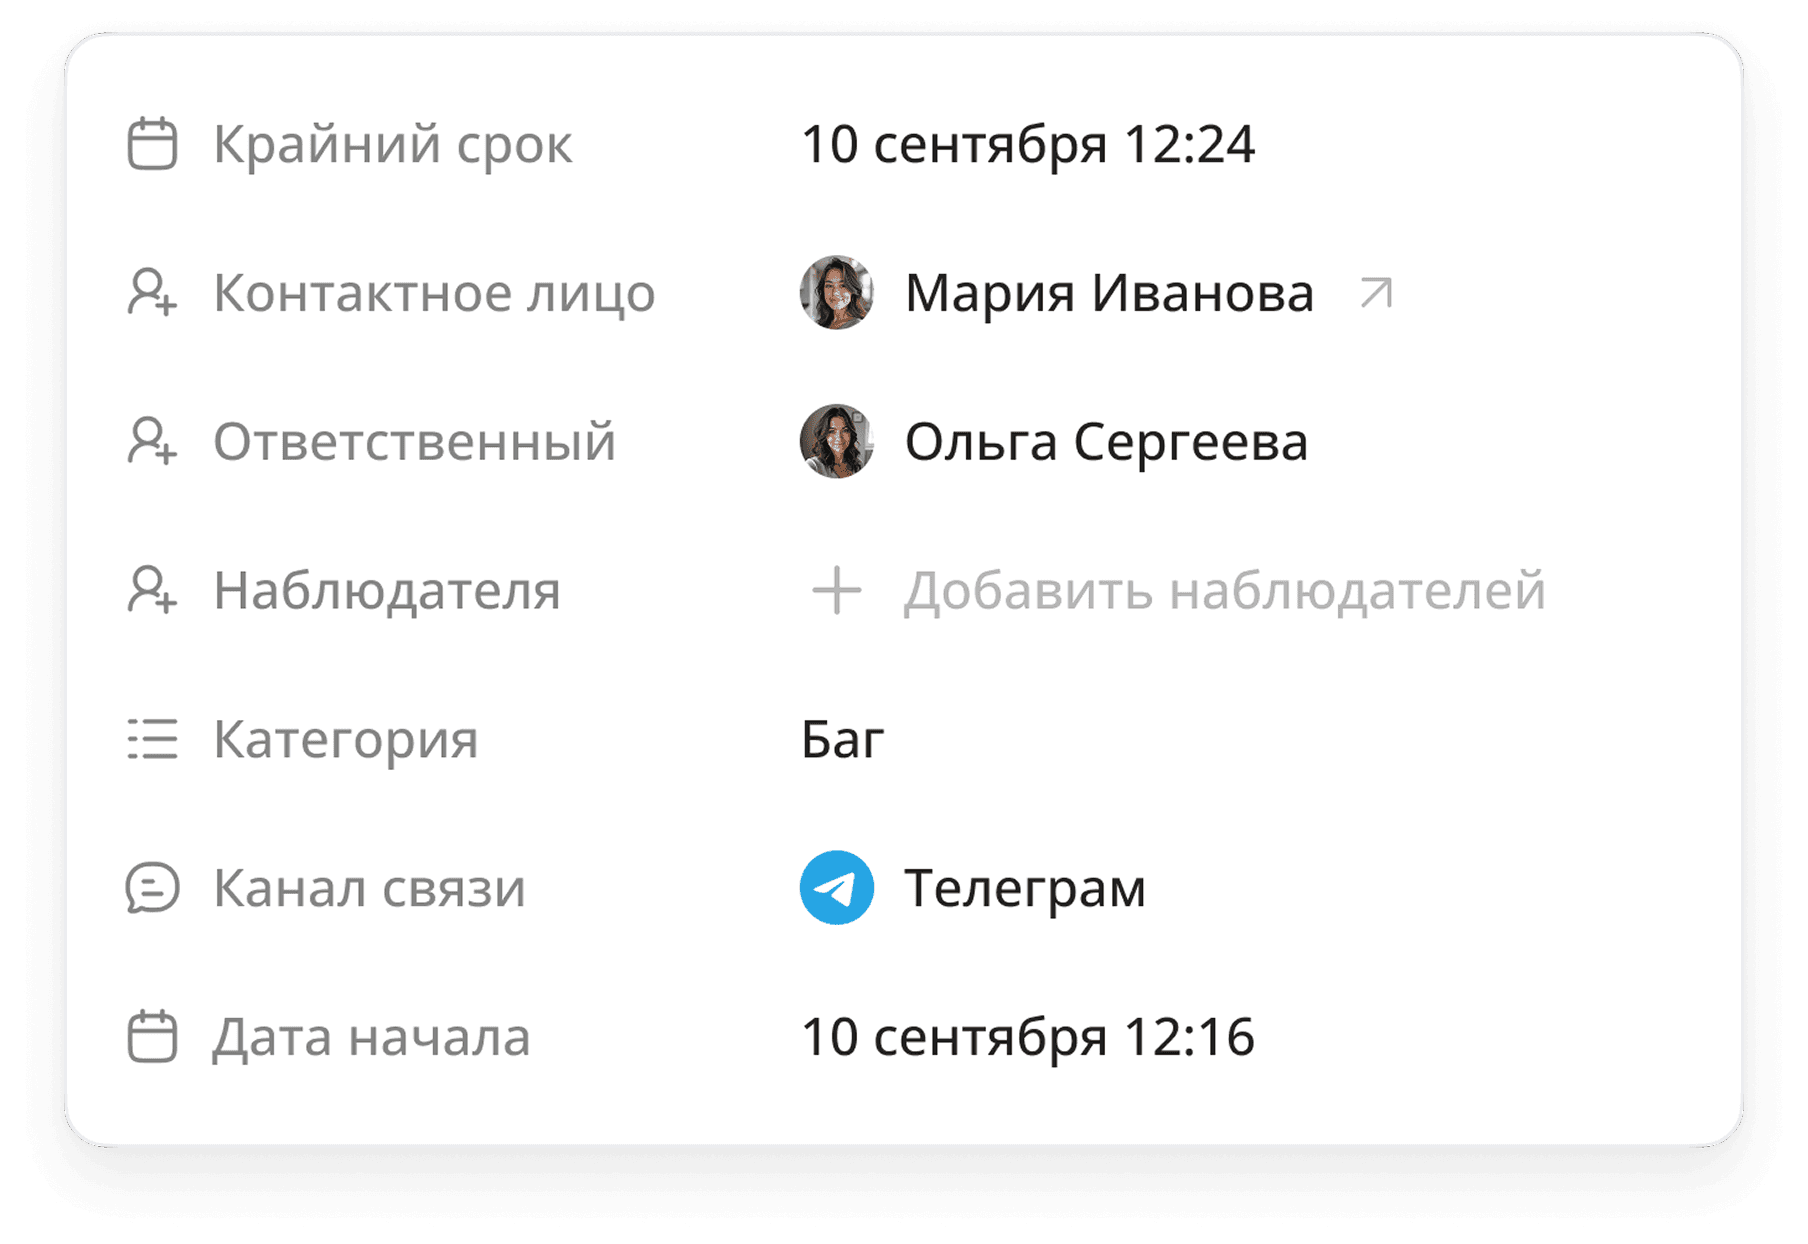Click the Наблюдателя field label
Screen dimensions: 1808x1244
point(386,591)
